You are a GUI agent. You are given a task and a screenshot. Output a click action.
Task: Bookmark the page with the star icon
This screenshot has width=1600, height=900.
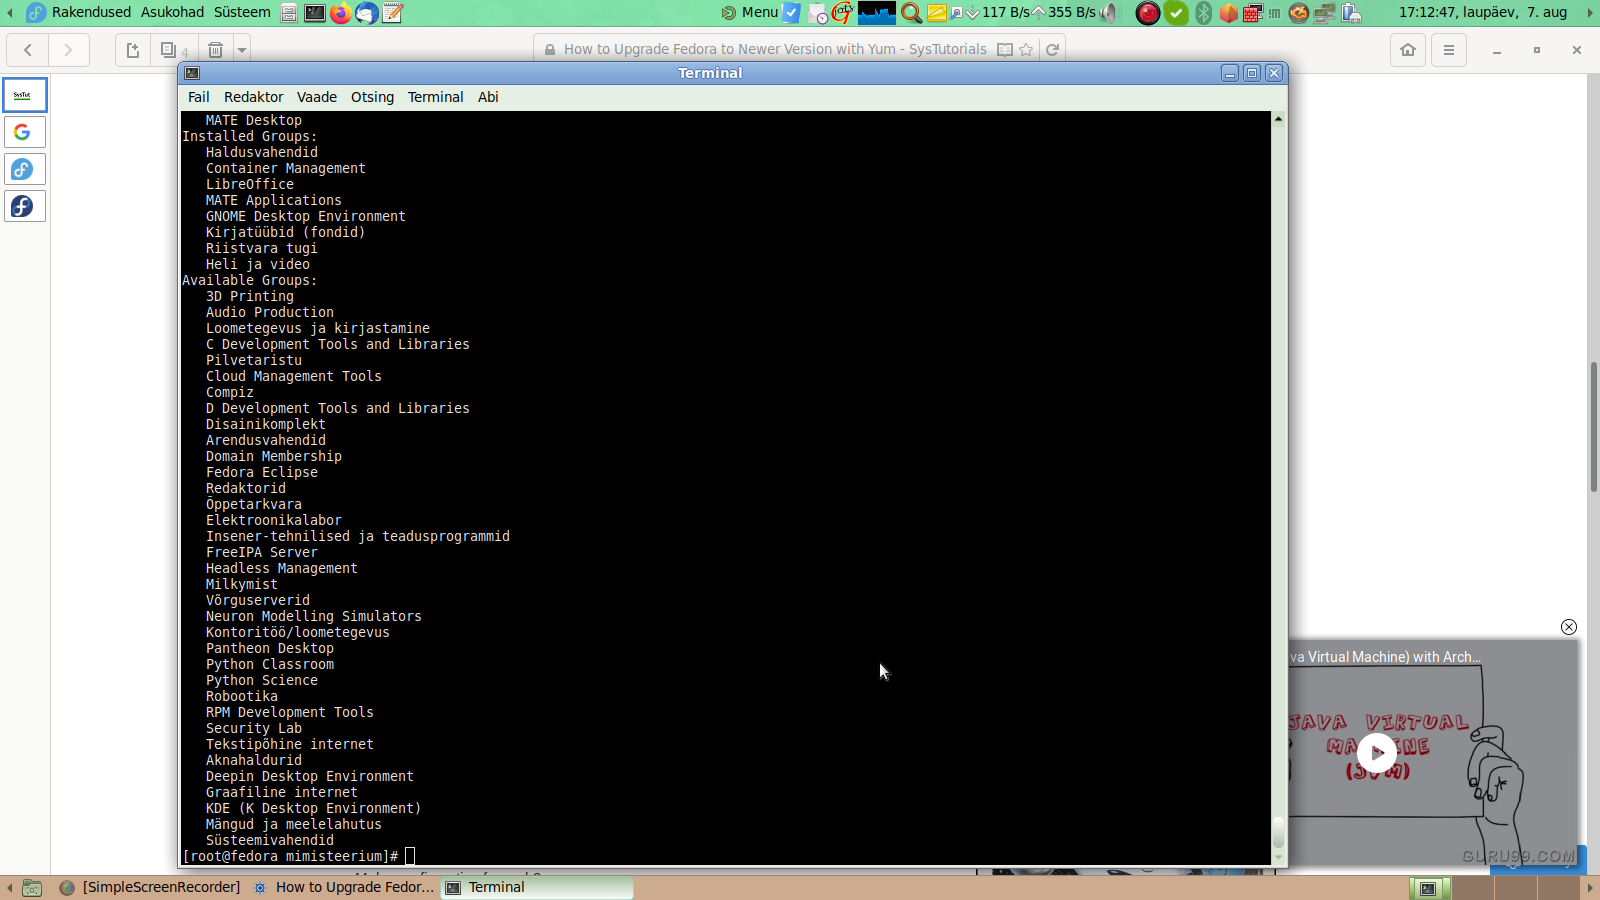(1026, 50)
